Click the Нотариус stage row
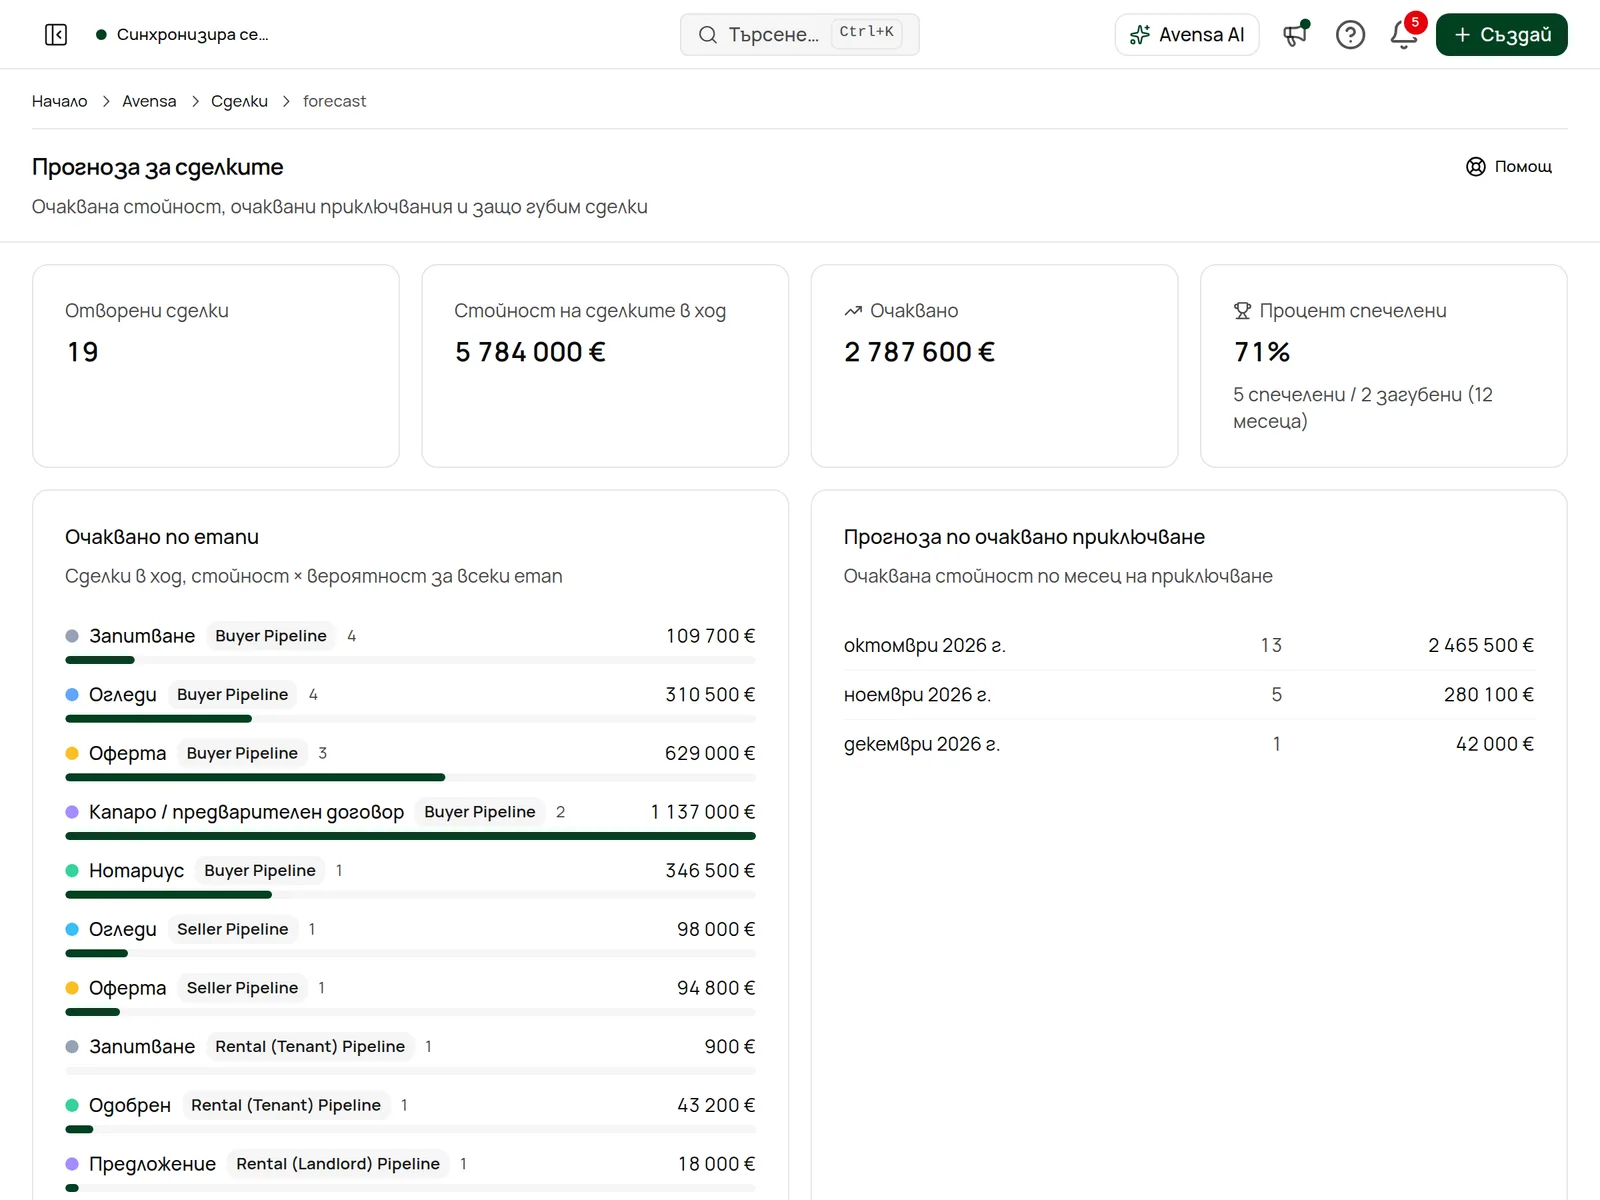This screenshot has height=1200, width=1600. 410,879
